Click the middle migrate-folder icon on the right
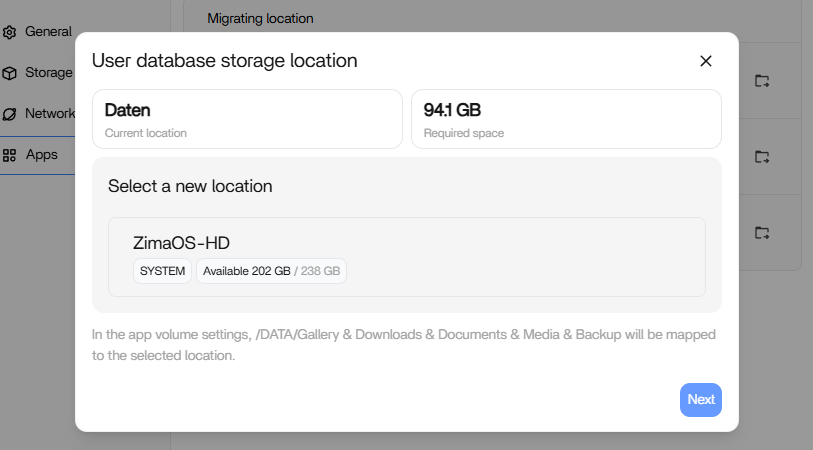This screenshot has width=813, height=450. click(x=762, y=157)
